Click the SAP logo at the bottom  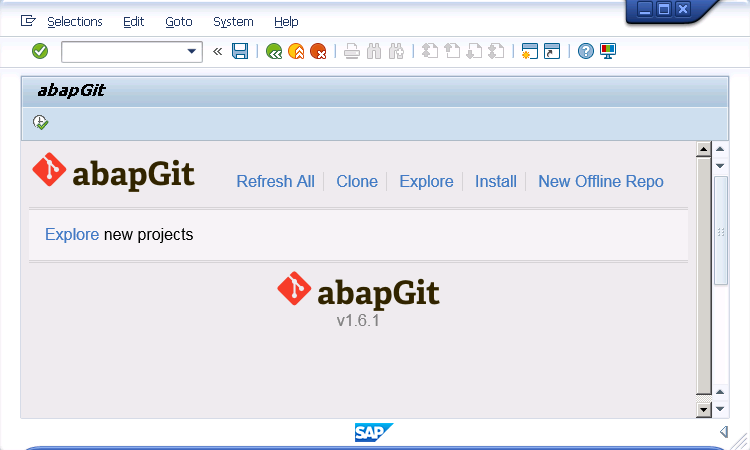pyautogui.click(x=374, y=433)
